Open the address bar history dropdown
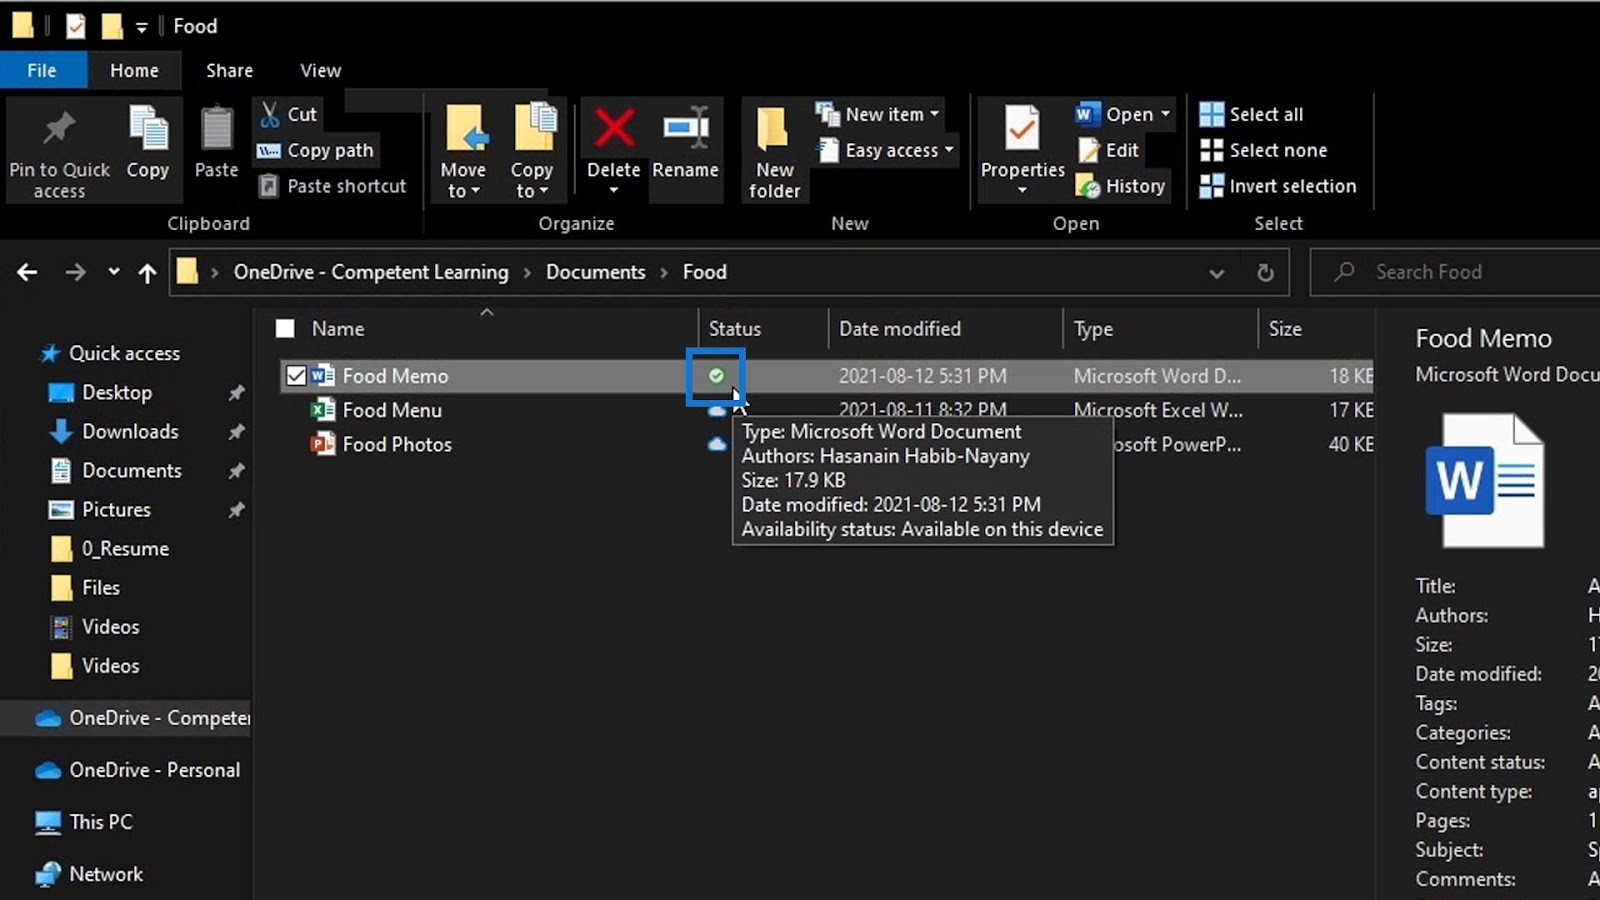 [x=1216, y=272]
